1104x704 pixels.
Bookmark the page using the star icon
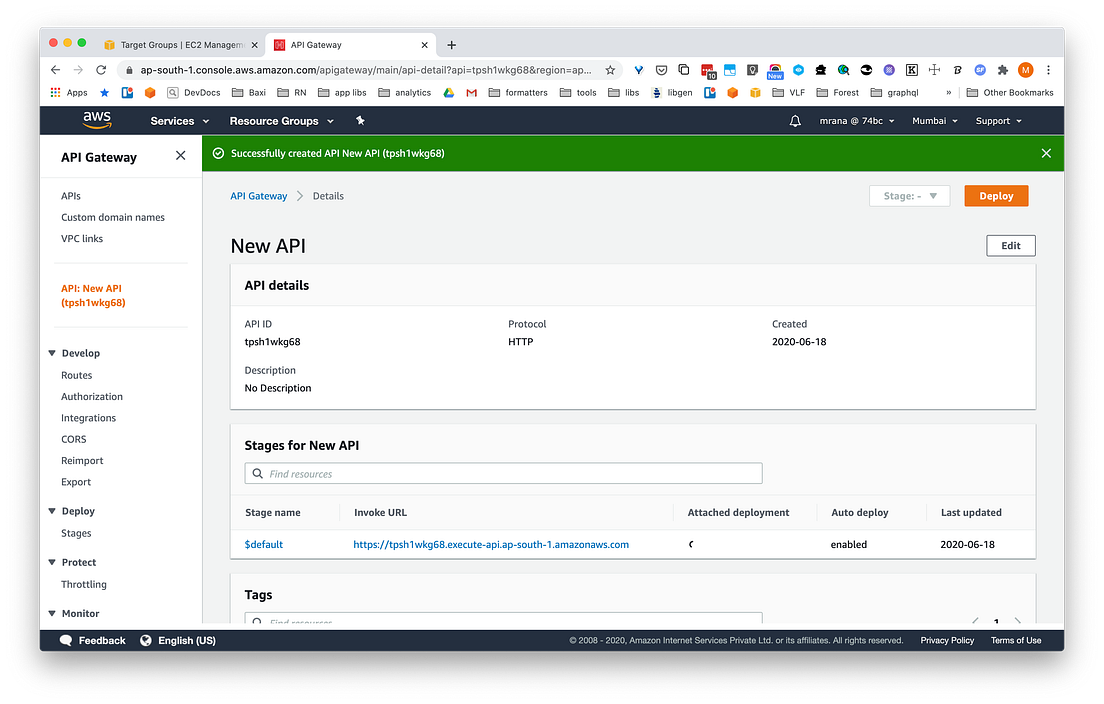coord(609,70)
